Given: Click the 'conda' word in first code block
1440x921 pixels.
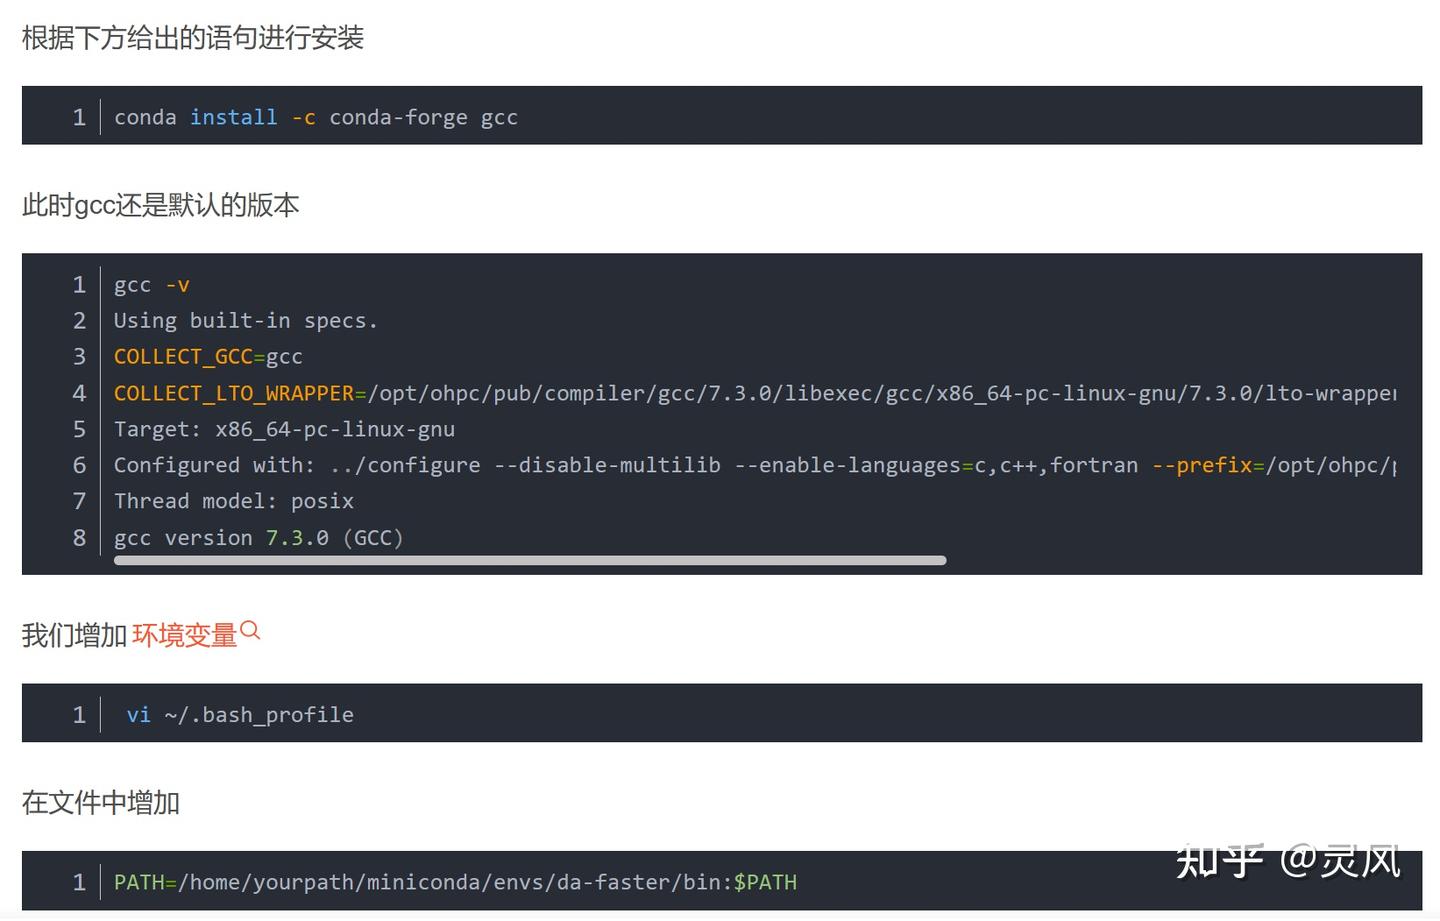Looking at the screenshot, I should (x=145, y=117).
